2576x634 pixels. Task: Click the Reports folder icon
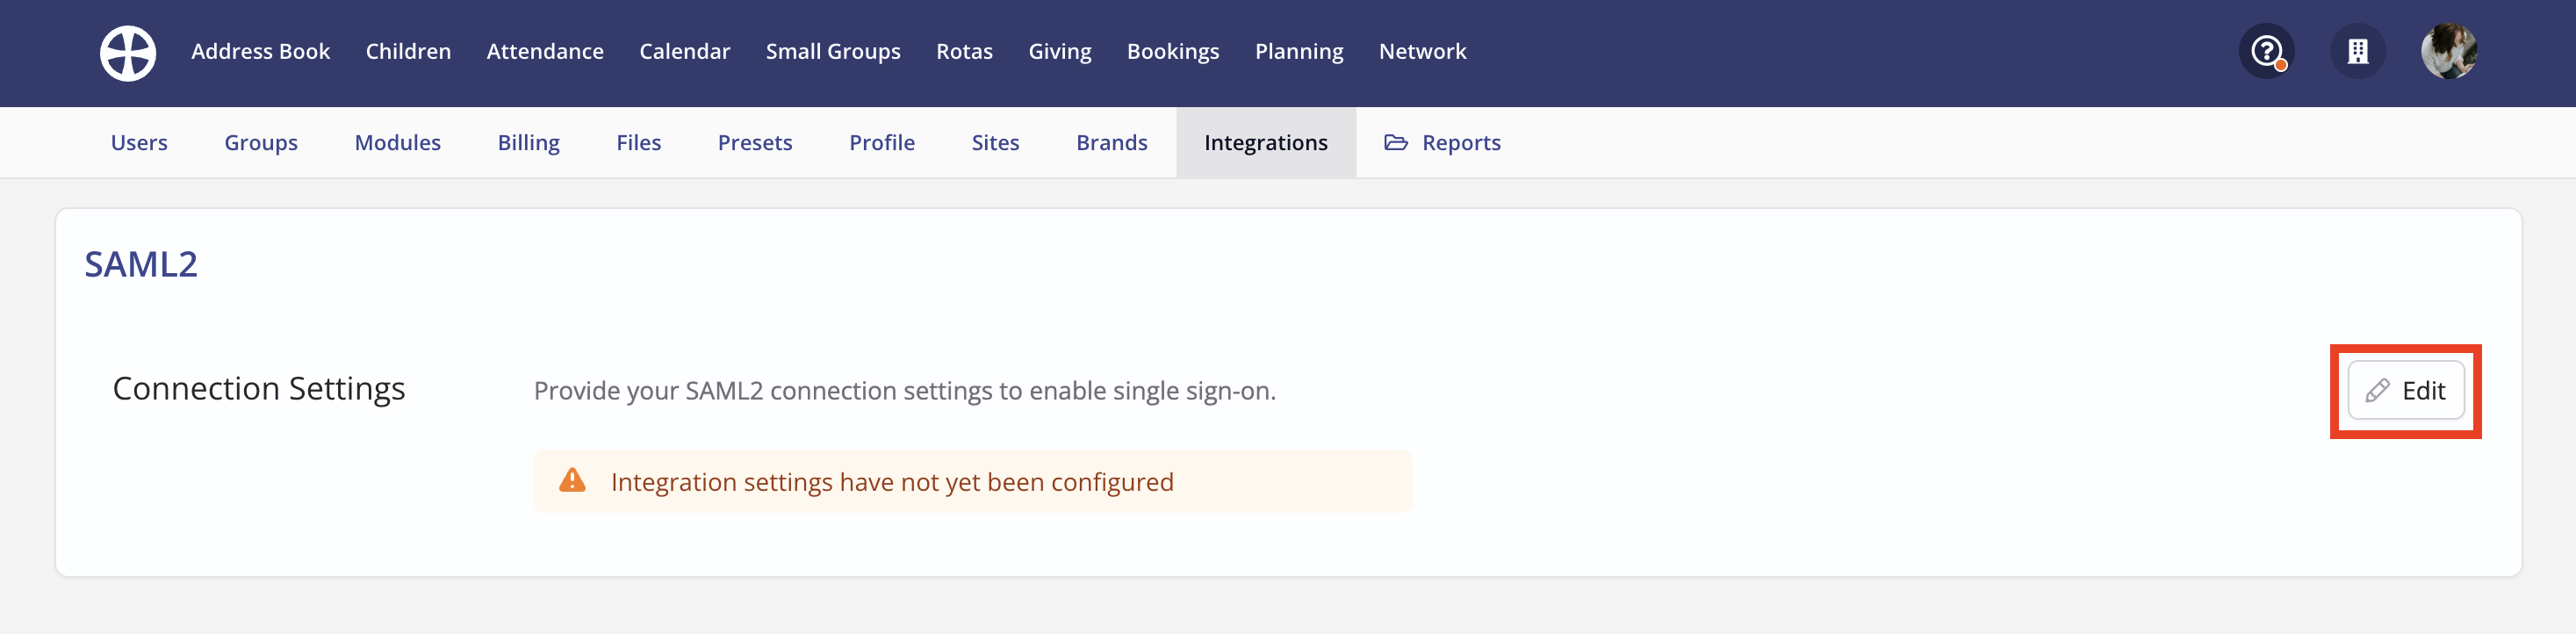click(x=1396, y=142)
